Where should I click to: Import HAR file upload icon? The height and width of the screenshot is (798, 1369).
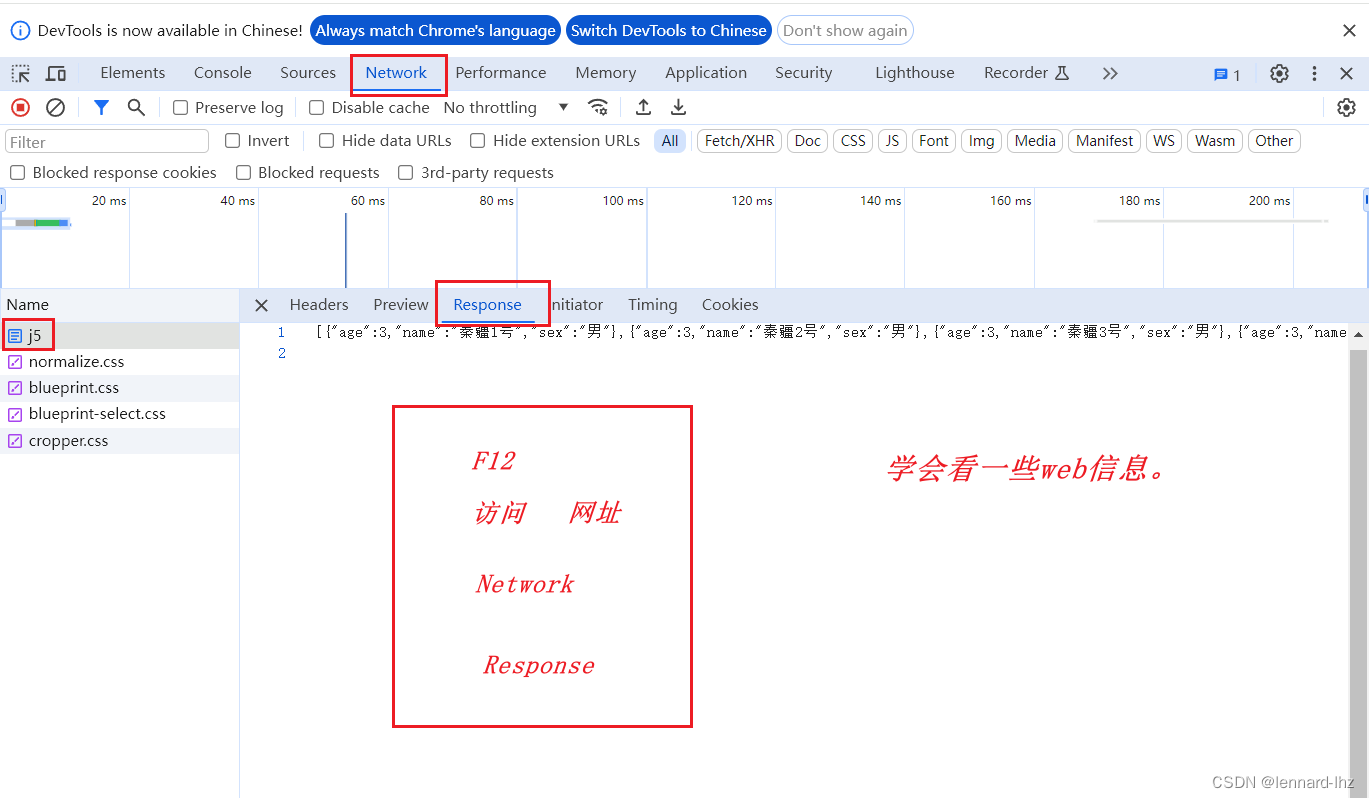click(644, 107)
